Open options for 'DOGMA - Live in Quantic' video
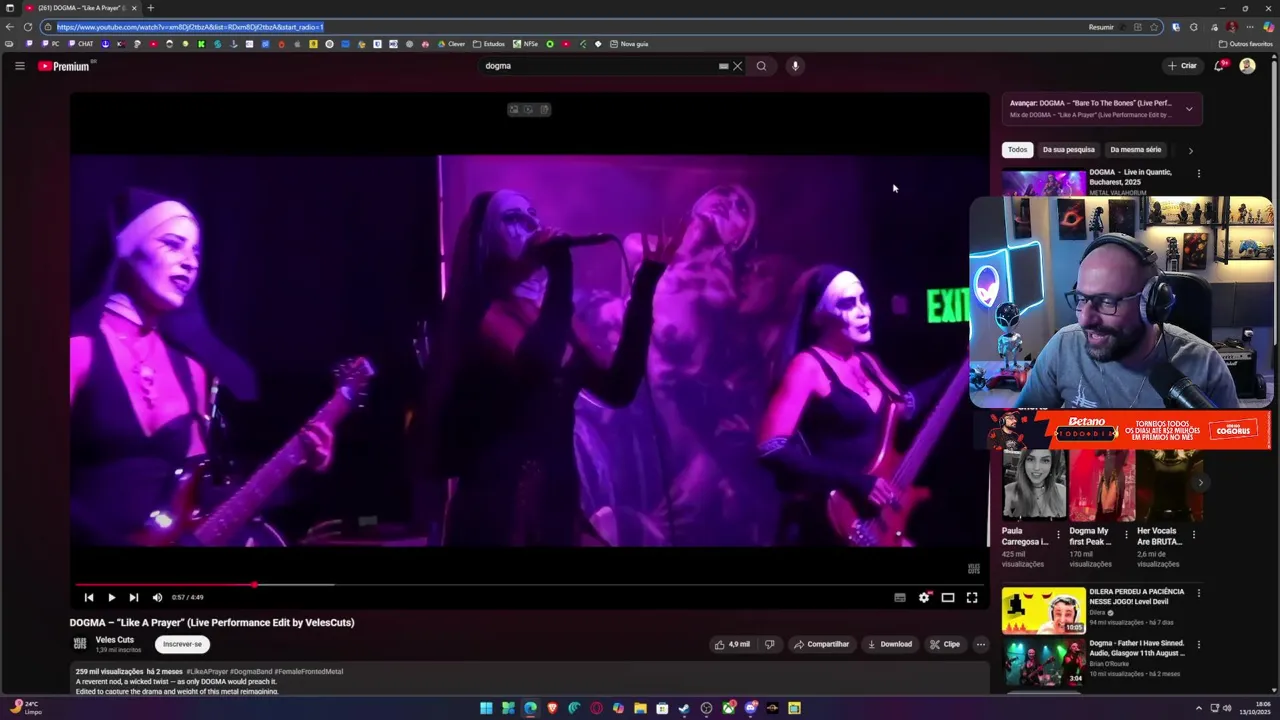The height and width of the screenshot is (720, 1280). point(1199,174)
